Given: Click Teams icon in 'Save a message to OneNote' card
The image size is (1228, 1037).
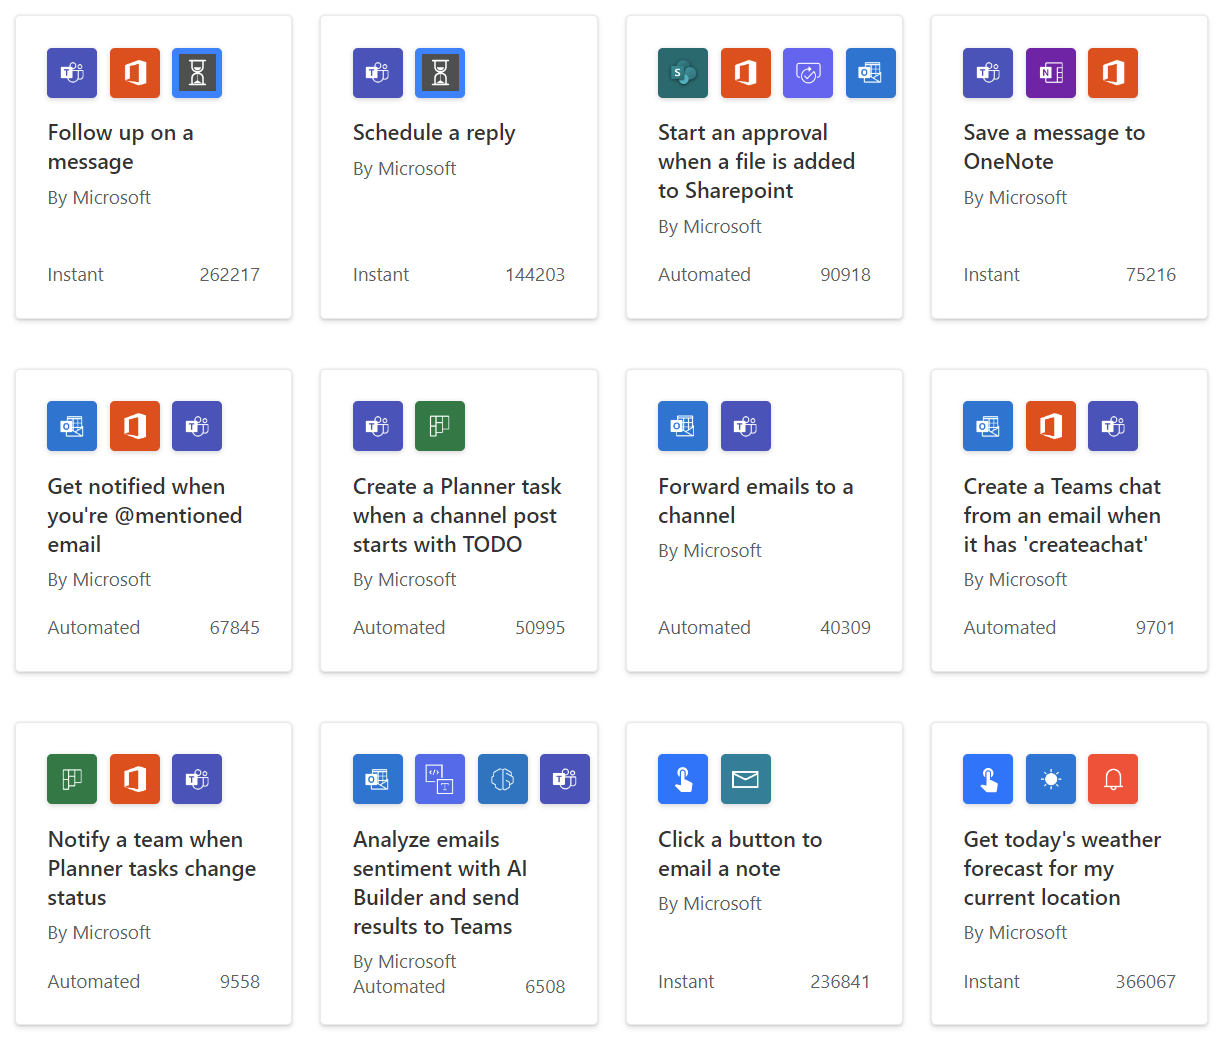Looking at the screenshot, I should pos(988,73).
